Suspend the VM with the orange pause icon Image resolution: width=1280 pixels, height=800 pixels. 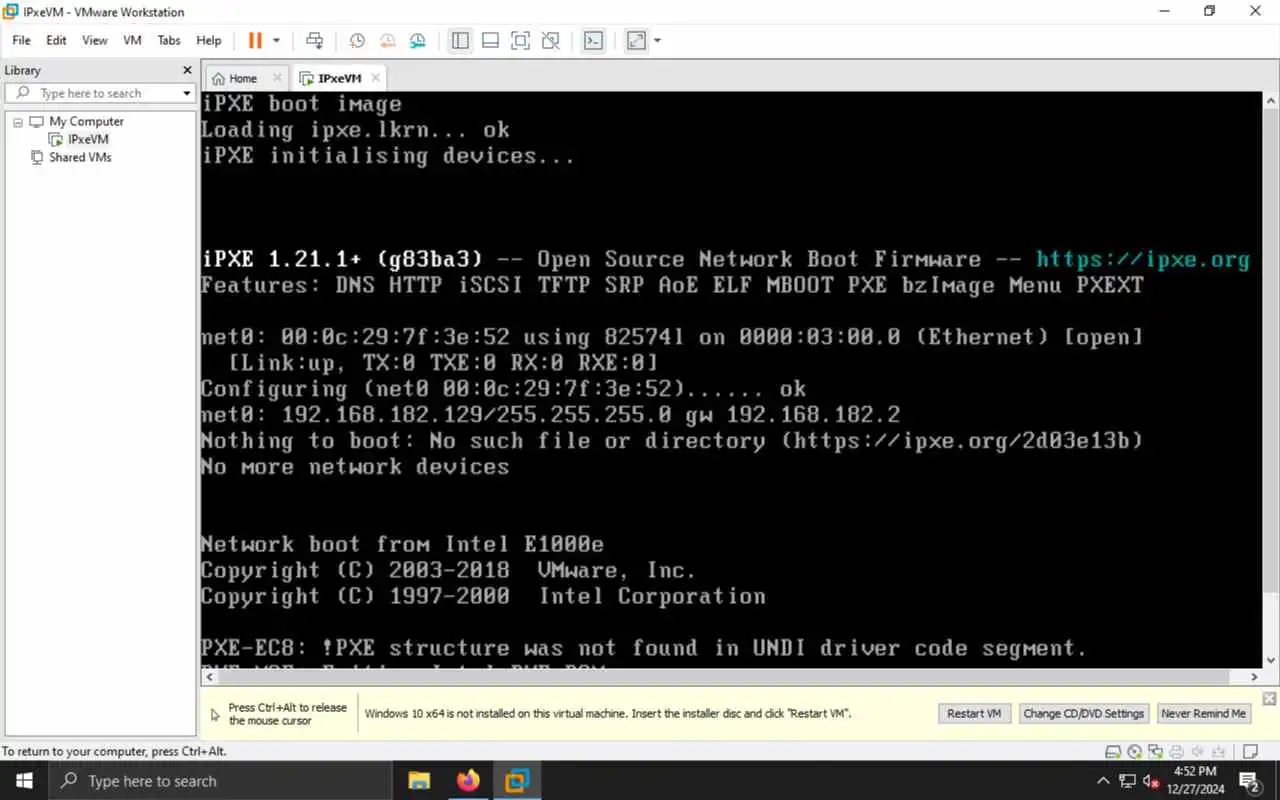pyautogui.click(x=255, y=41)
